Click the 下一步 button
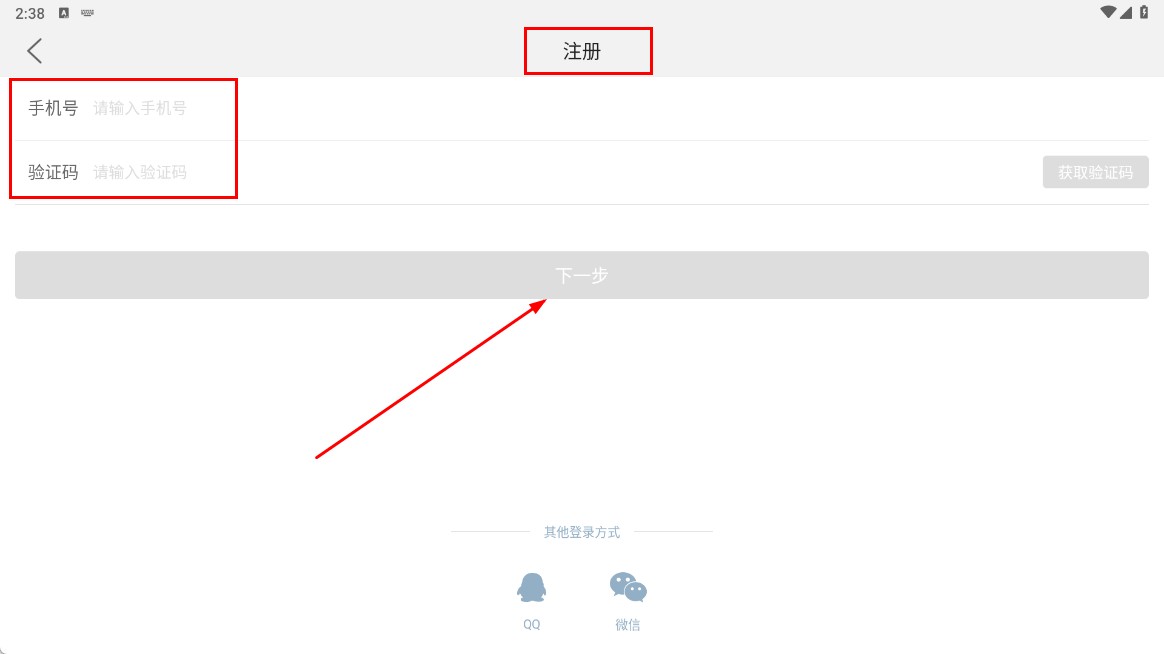 [581, 275]
